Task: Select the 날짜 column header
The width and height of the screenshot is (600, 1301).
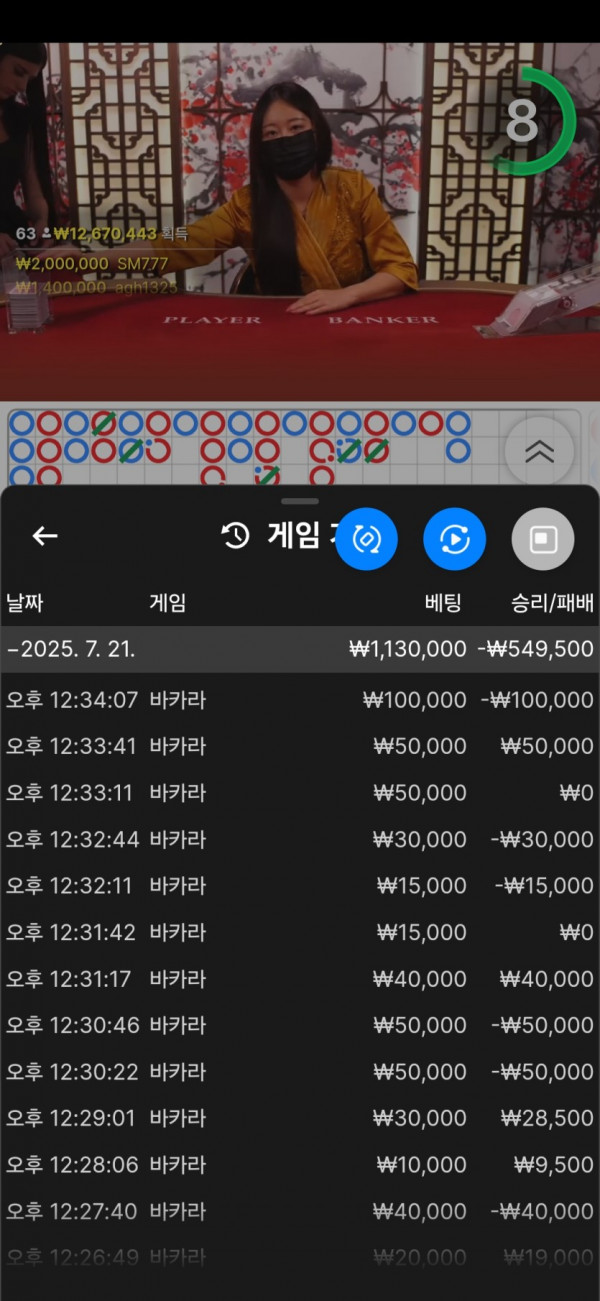Action: (25, 603)
